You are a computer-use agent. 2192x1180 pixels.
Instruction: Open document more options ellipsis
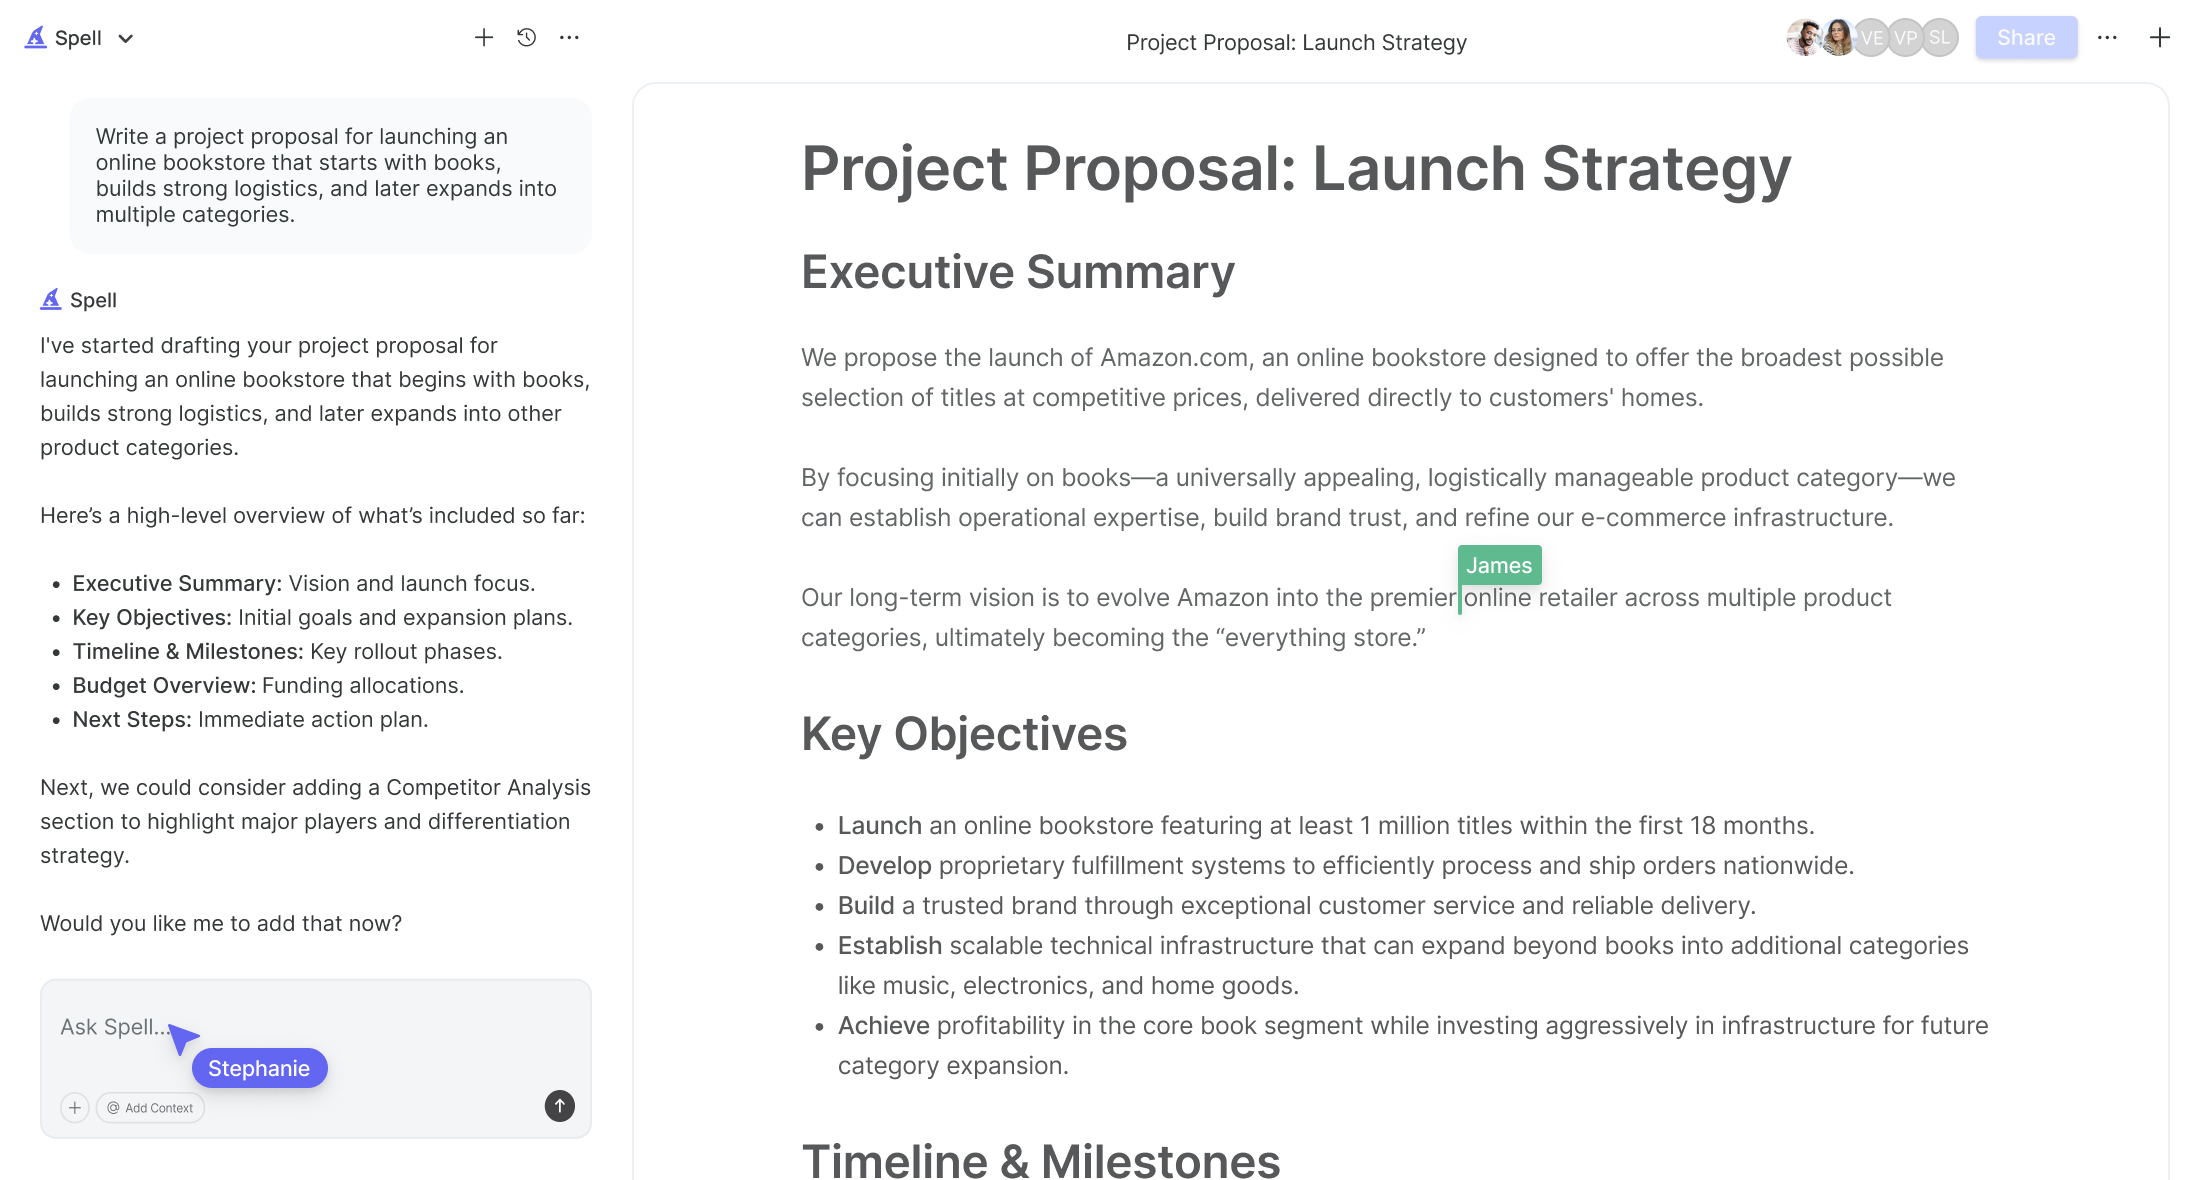tap(2107, 38)
